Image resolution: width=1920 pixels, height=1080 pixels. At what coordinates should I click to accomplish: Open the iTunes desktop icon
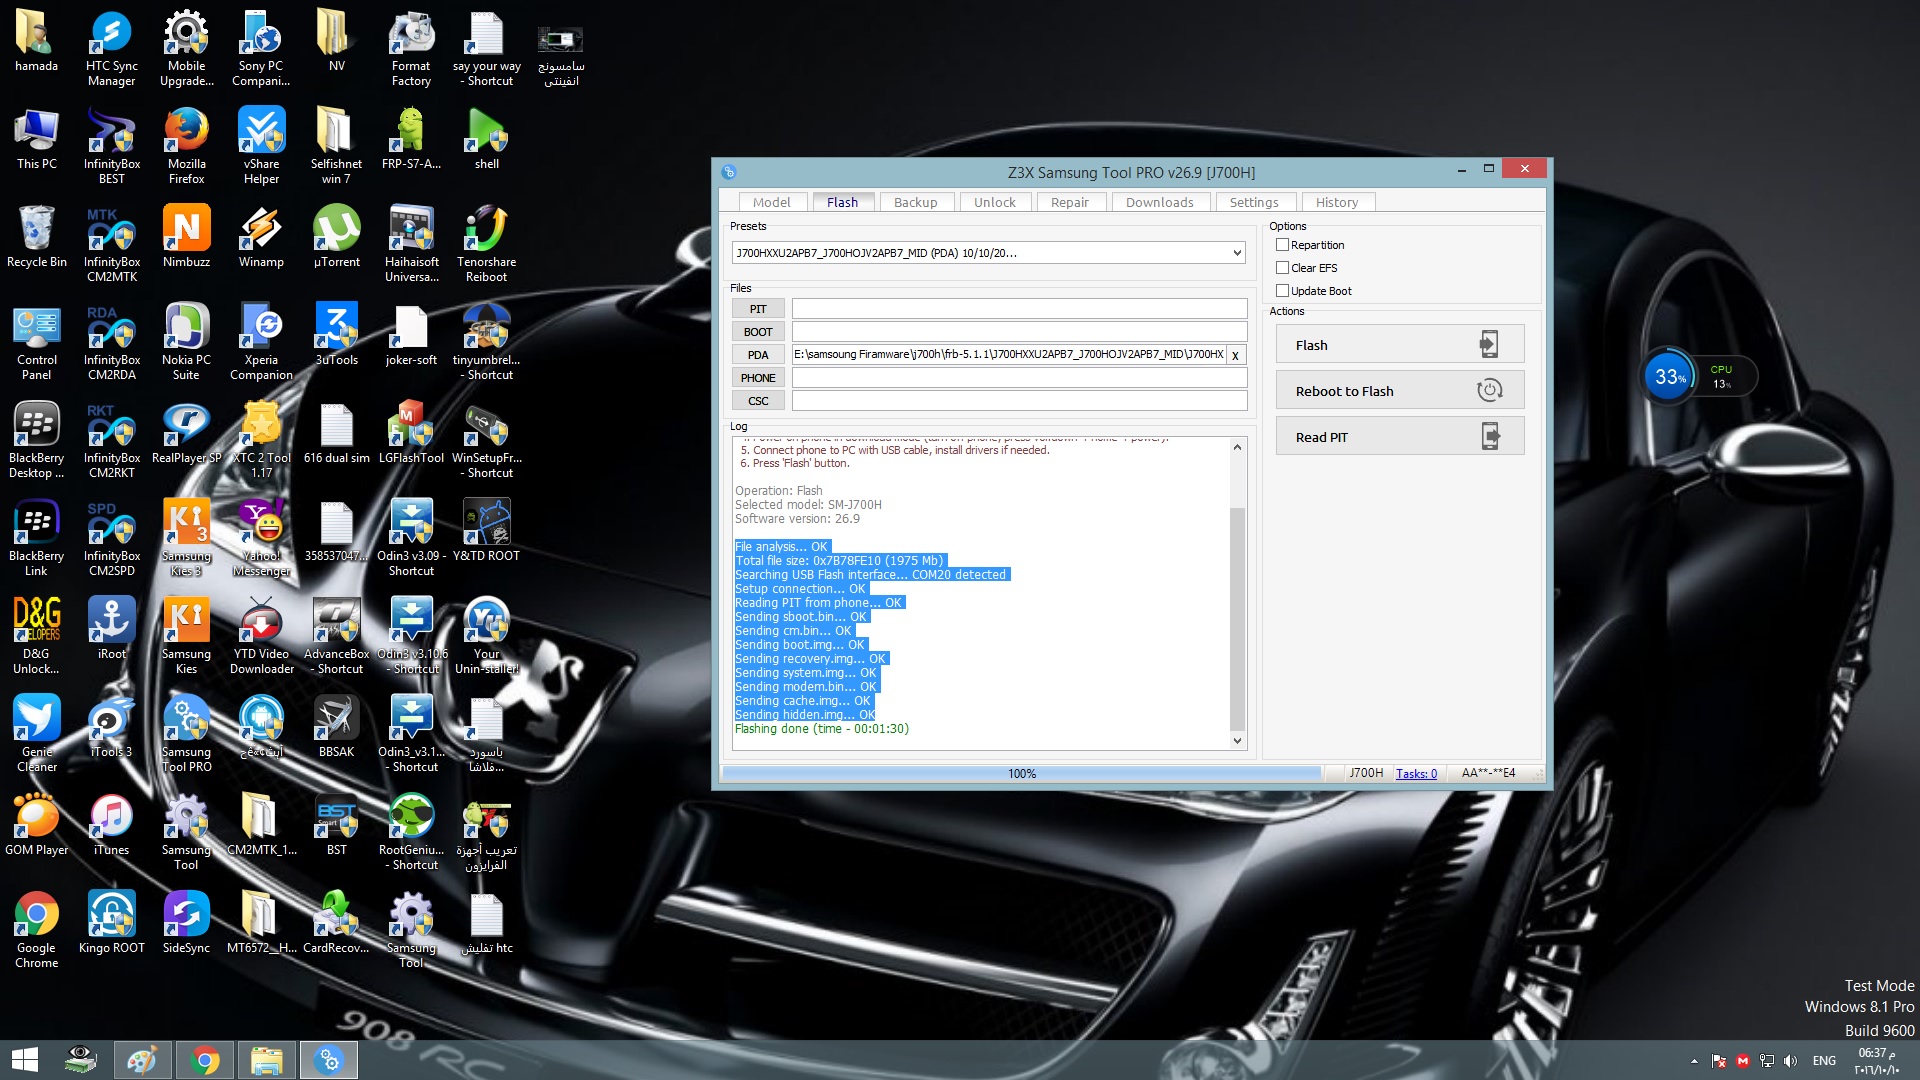tap(111, 825)
